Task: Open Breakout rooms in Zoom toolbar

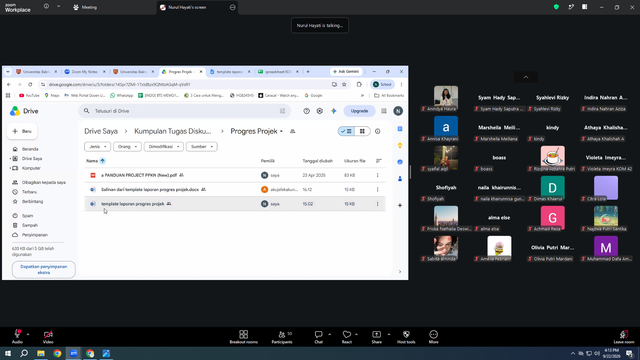Action: [x=243, y=337]
